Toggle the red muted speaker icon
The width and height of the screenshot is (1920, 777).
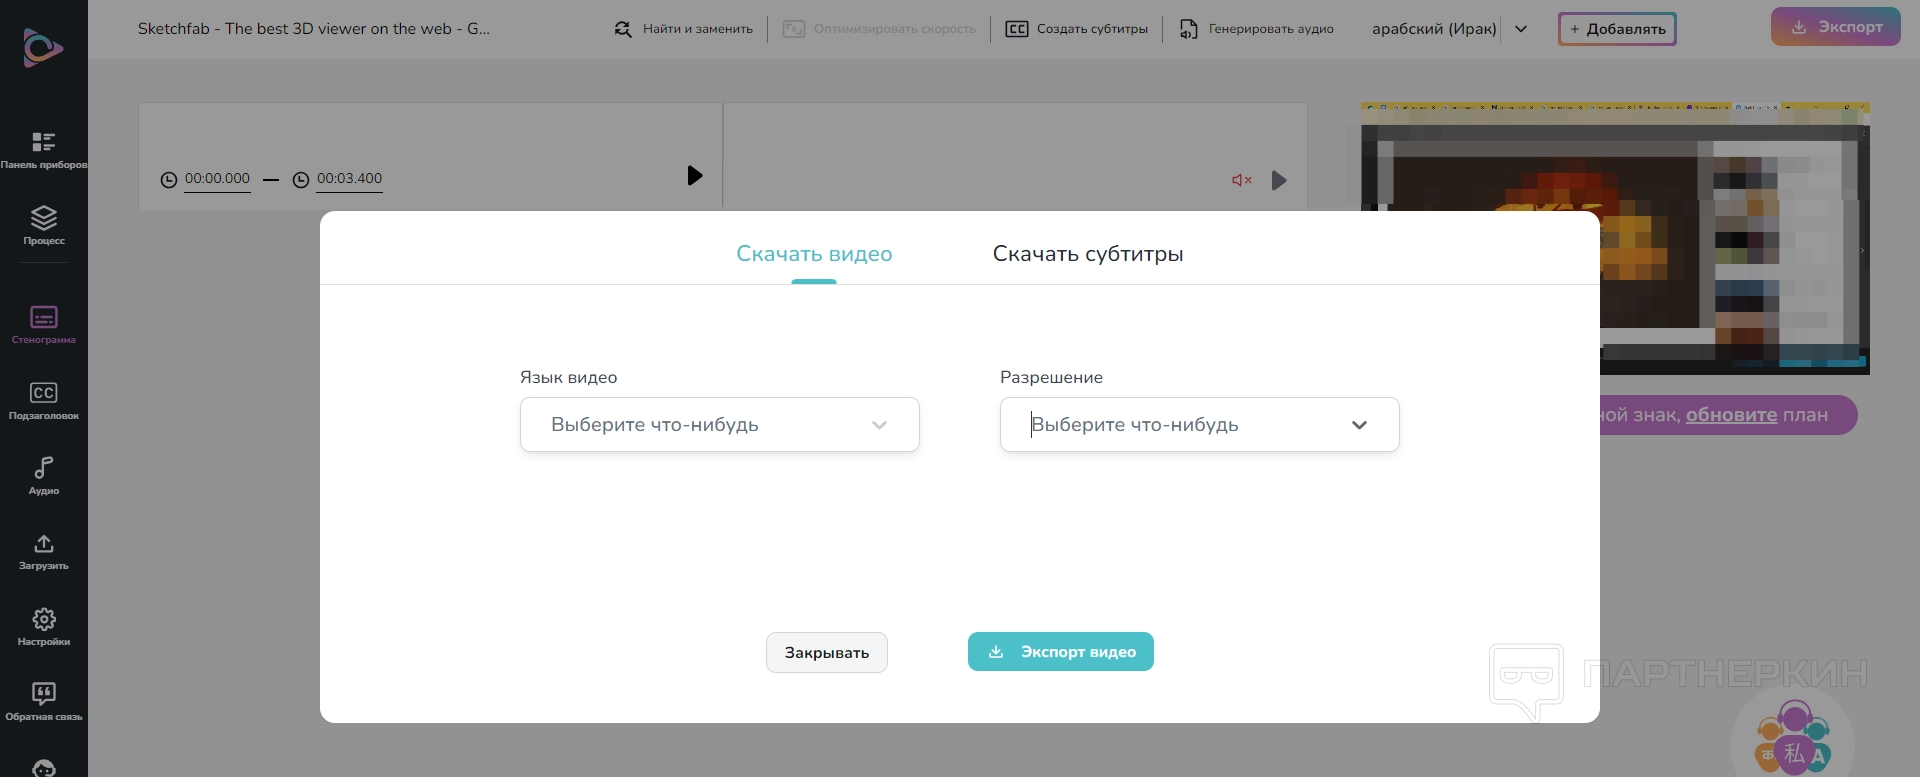[x=1242, y=180]
